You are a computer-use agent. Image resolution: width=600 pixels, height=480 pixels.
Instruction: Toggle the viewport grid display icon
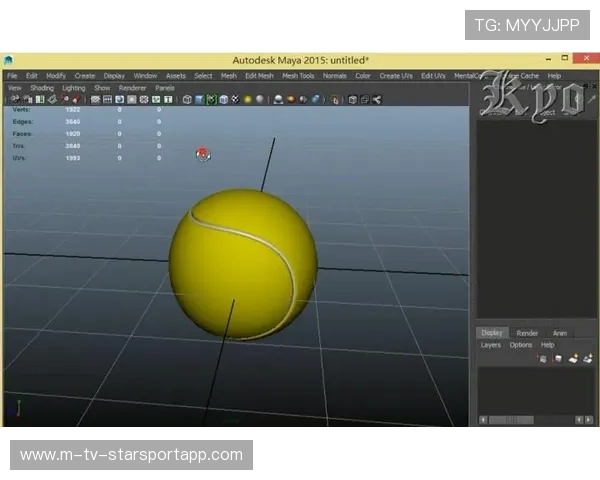pos(96,99)
